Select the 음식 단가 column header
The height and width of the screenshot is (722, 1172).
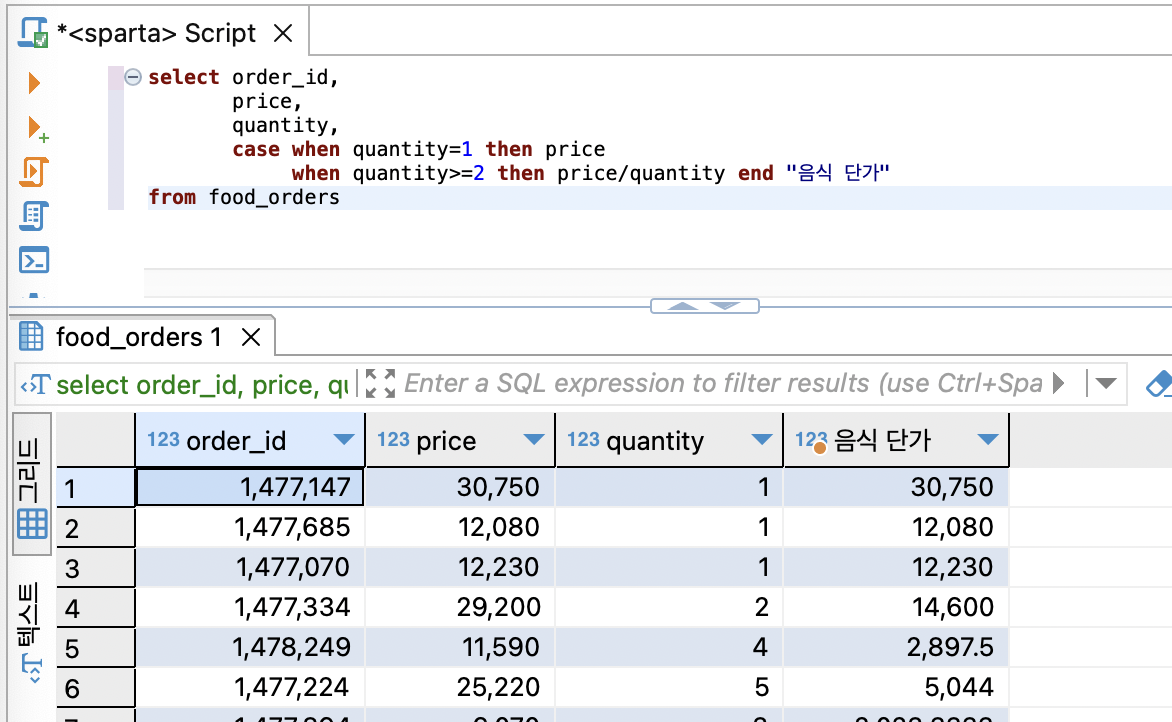point(896,440)
